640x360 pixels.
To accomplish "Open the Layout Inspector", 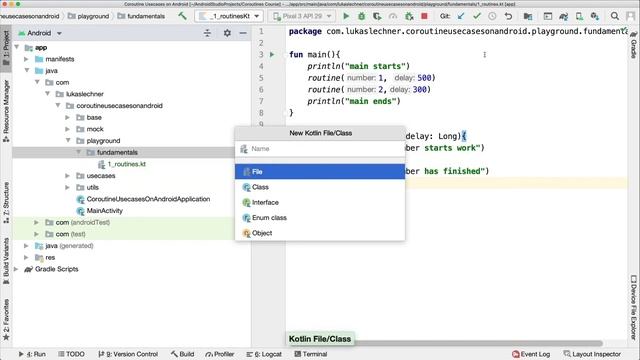I will pos(592,354).
